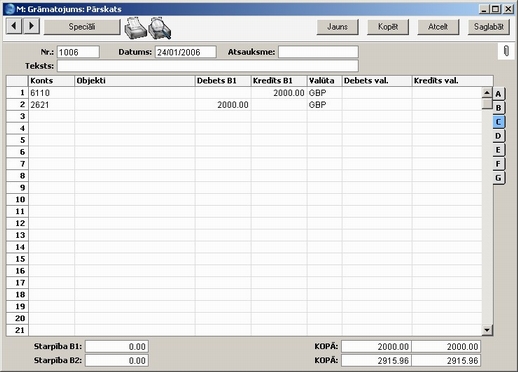Screen dimensions: 518x372
Task: Click the printer icon
Action: click(135, 28)
